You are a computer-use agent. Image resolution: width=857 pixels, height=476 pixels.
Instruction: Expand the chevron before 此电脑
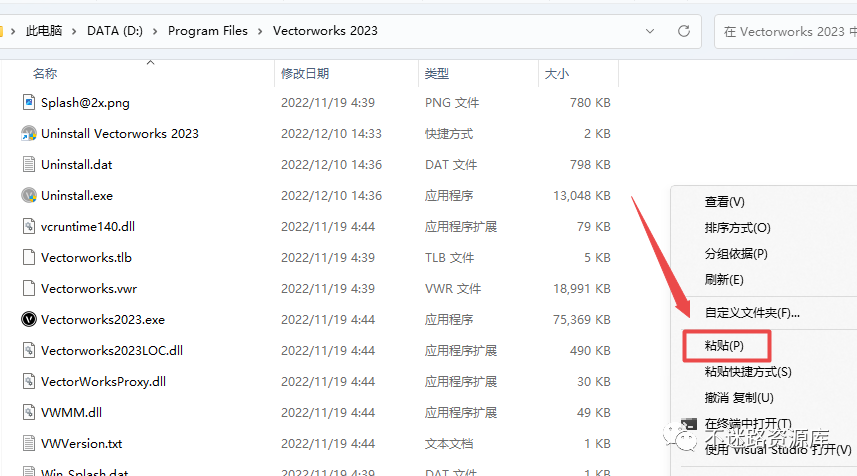tap(13, 31)
